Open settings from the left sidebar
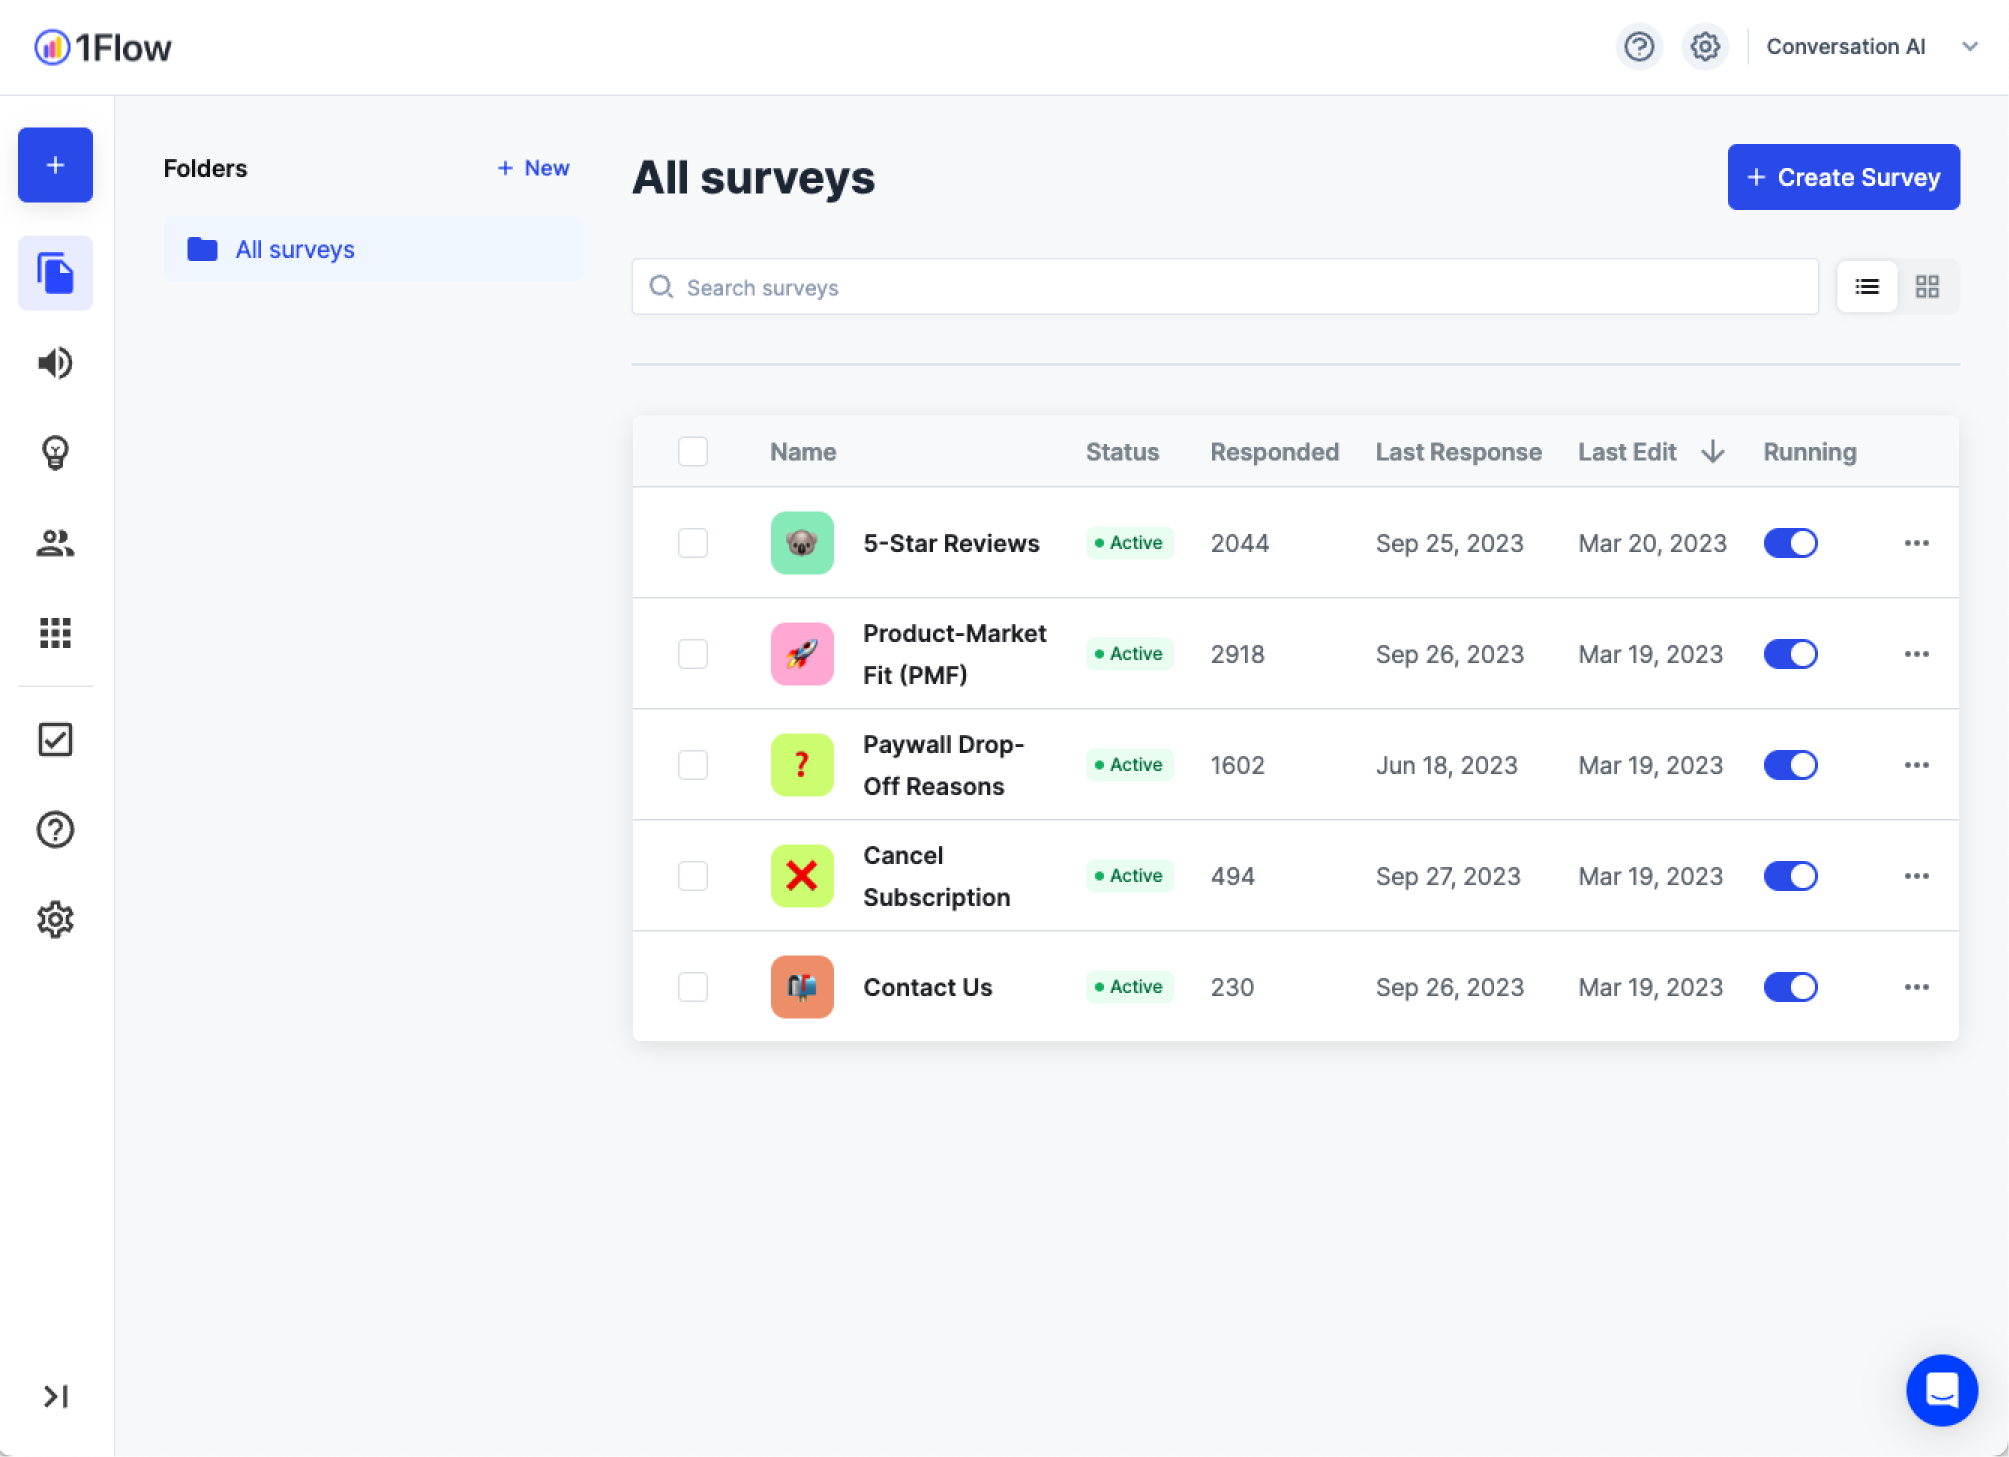The width and height of the screenshot is (2009, 1457). [x=55, y=919]
